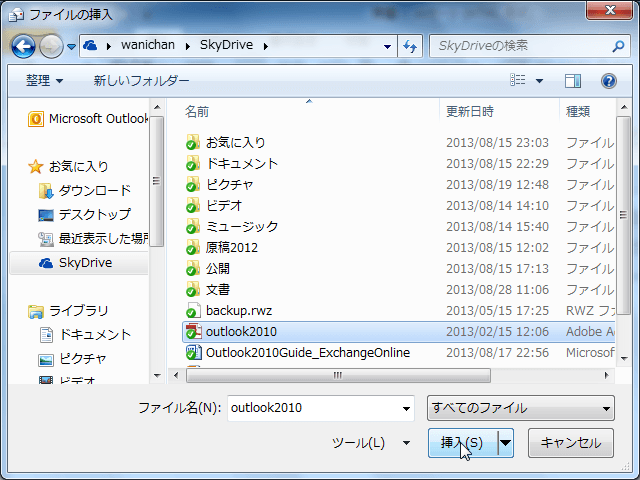Select お気に入り star in navigation pane
Viewport: 640px width, 480px height.
tap(68, 167)
